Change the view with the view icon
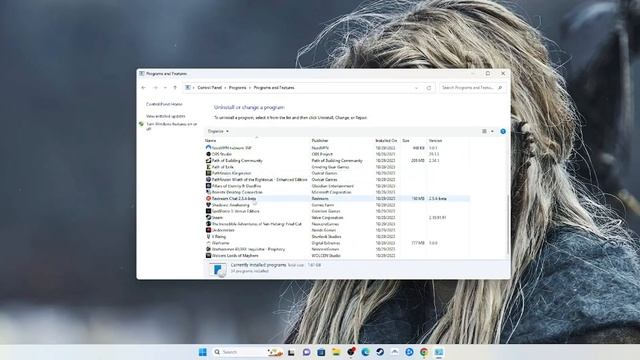This screenshot has height=360, width=640. 484,131
